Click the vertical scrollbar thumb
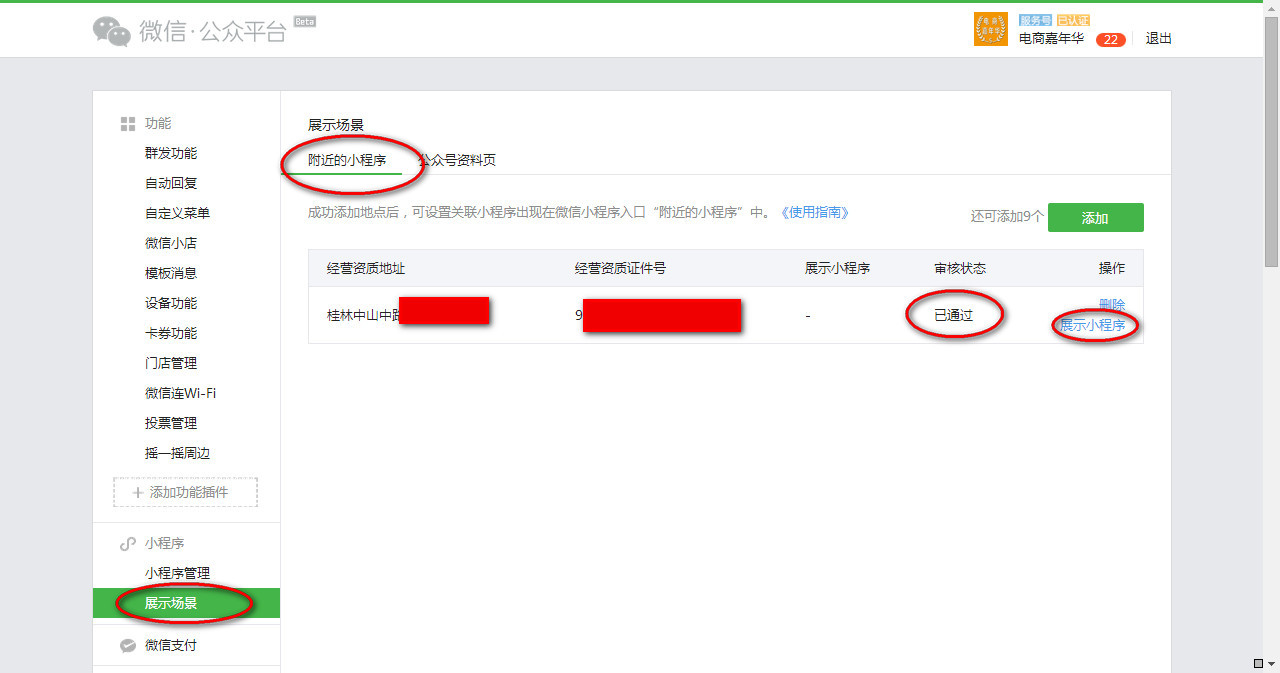 pos(1272,143)
